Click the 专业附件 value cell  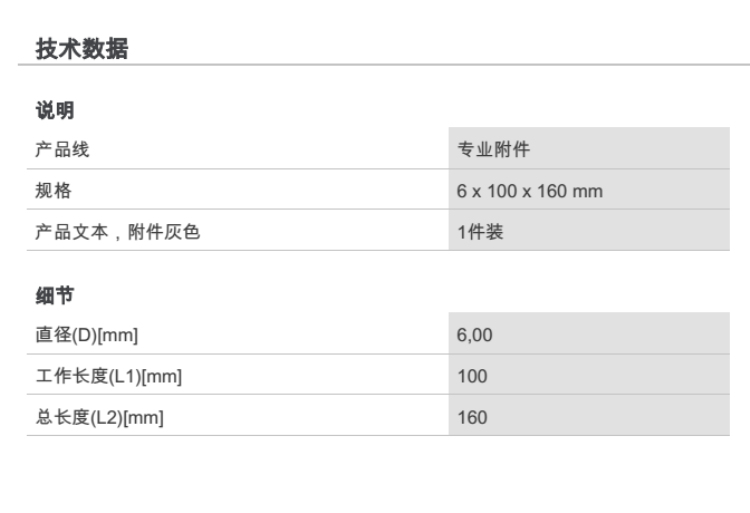click(x=493, y=150)
